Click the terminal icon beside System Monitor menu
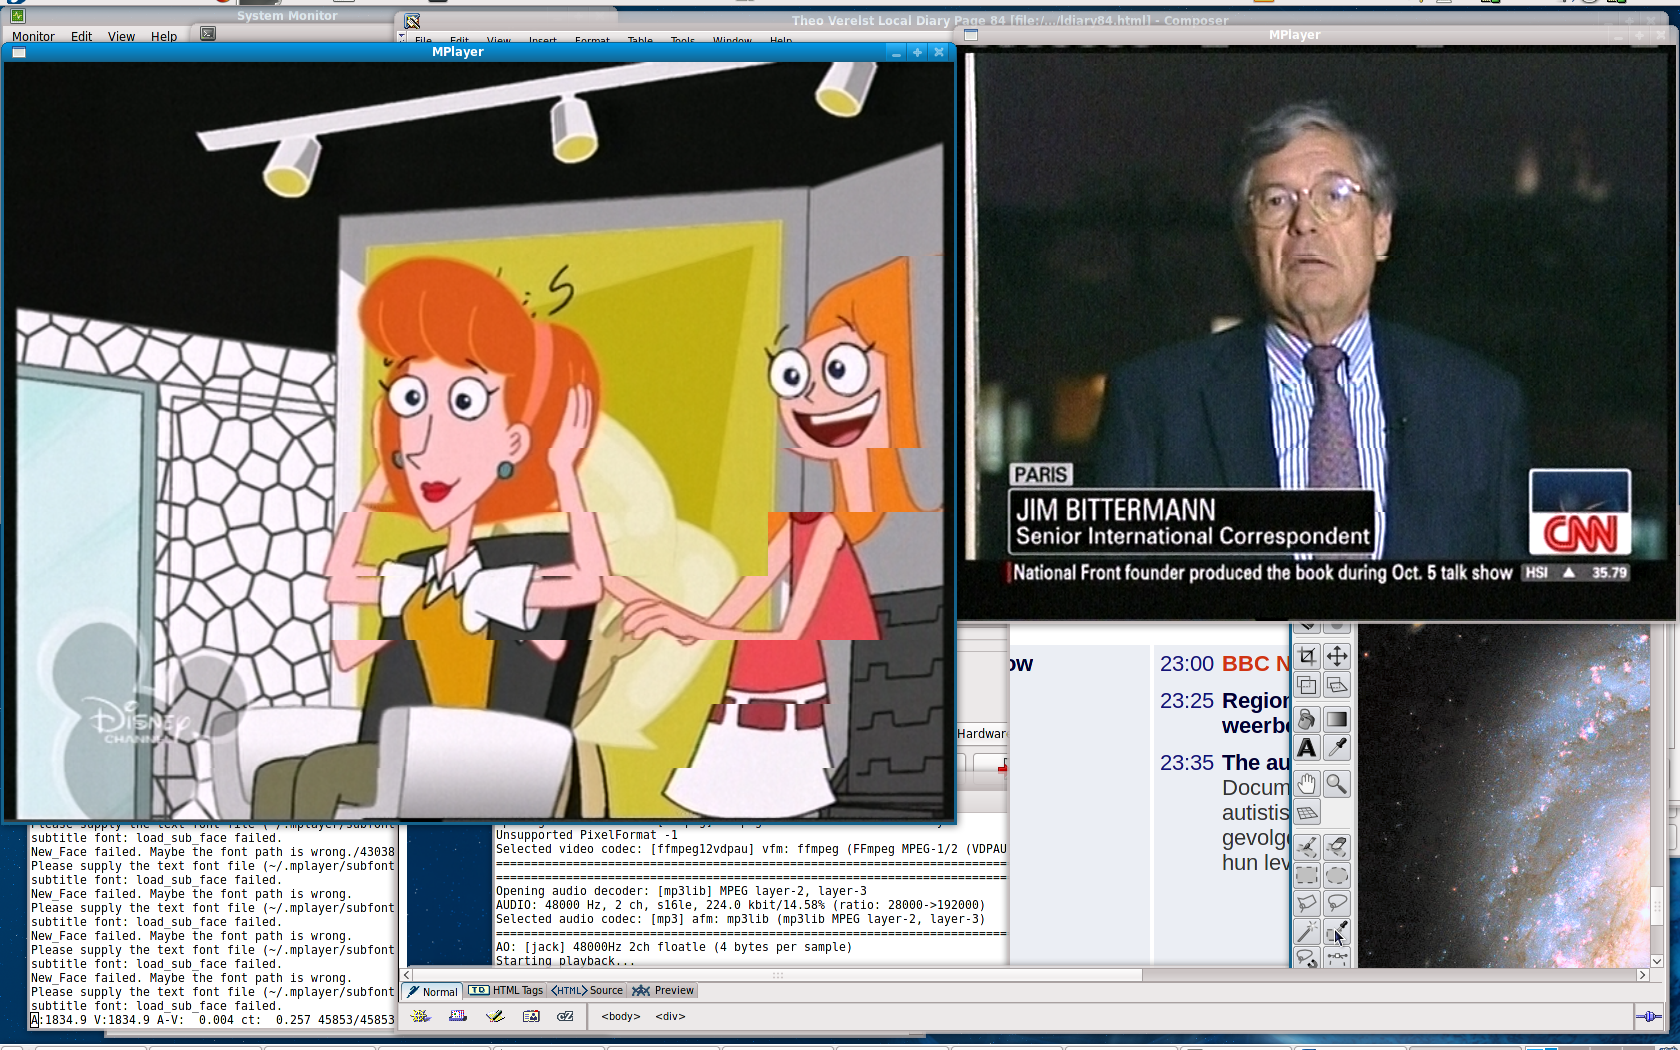This screenshot has height=1050, width=1680. pyautogui.click(x=208, y=34)
